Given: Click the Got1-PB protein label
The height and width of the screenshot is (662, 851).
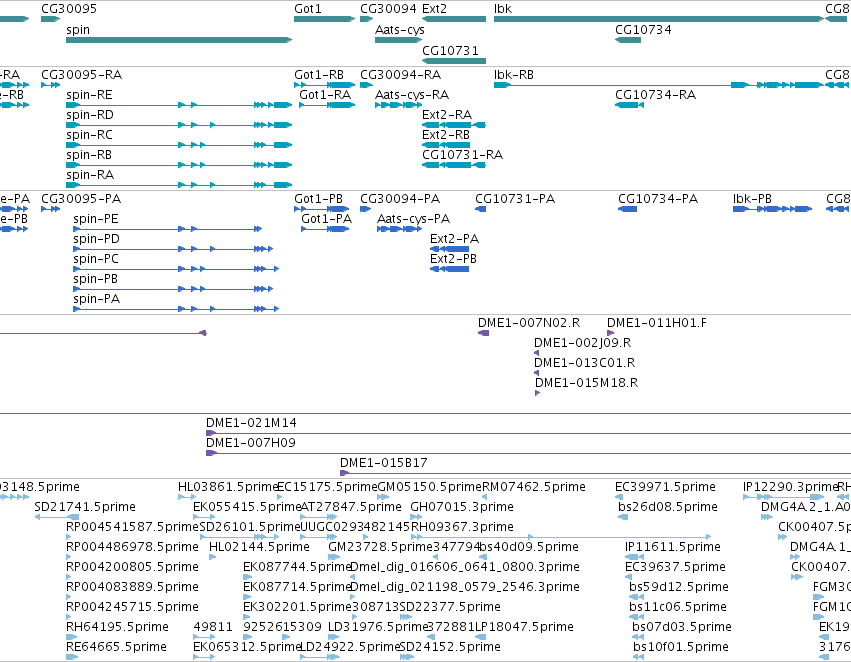Looking at the screenshot, I should 319,199.
